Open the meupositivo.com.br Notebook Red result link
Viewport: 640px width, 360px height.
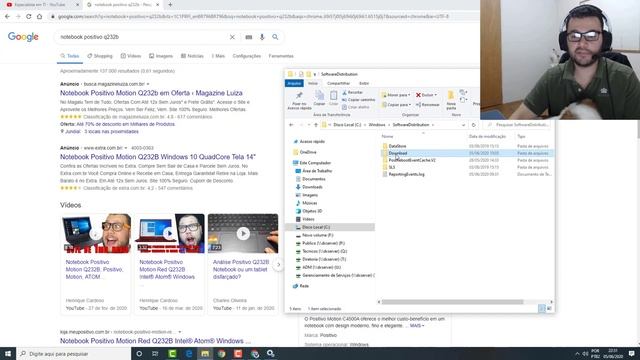(x=155, y=341)
